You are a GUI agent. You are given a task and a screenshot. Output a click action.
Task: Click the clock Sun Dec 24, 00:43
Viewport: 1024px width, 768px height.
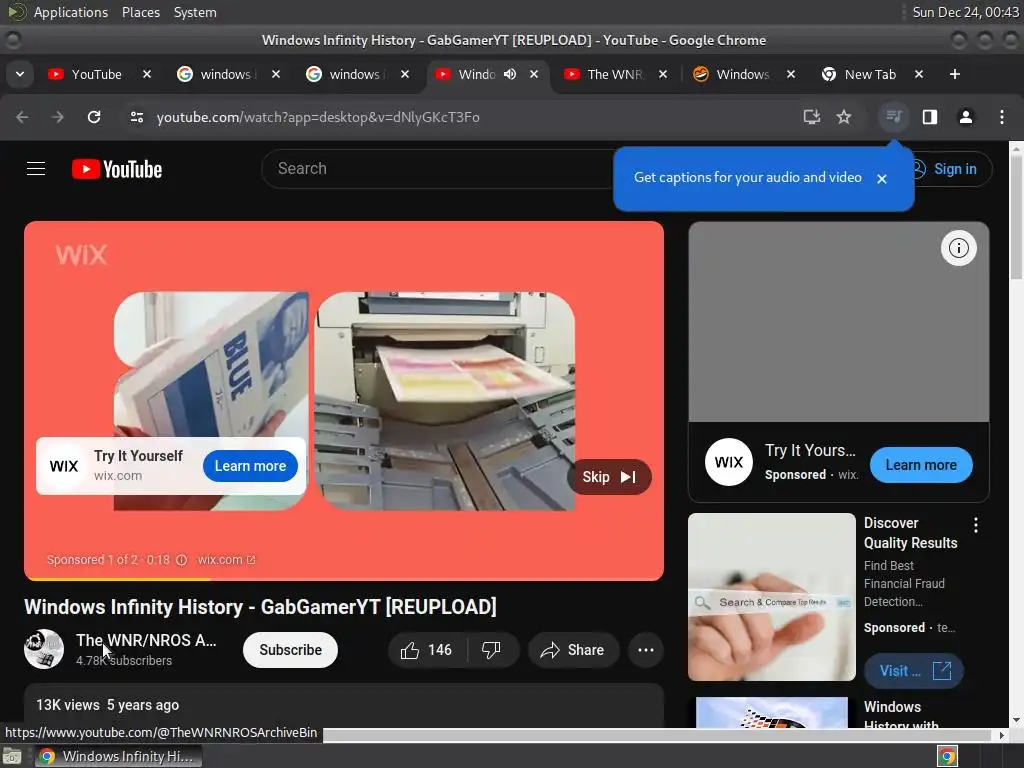[x=965, y=12]
